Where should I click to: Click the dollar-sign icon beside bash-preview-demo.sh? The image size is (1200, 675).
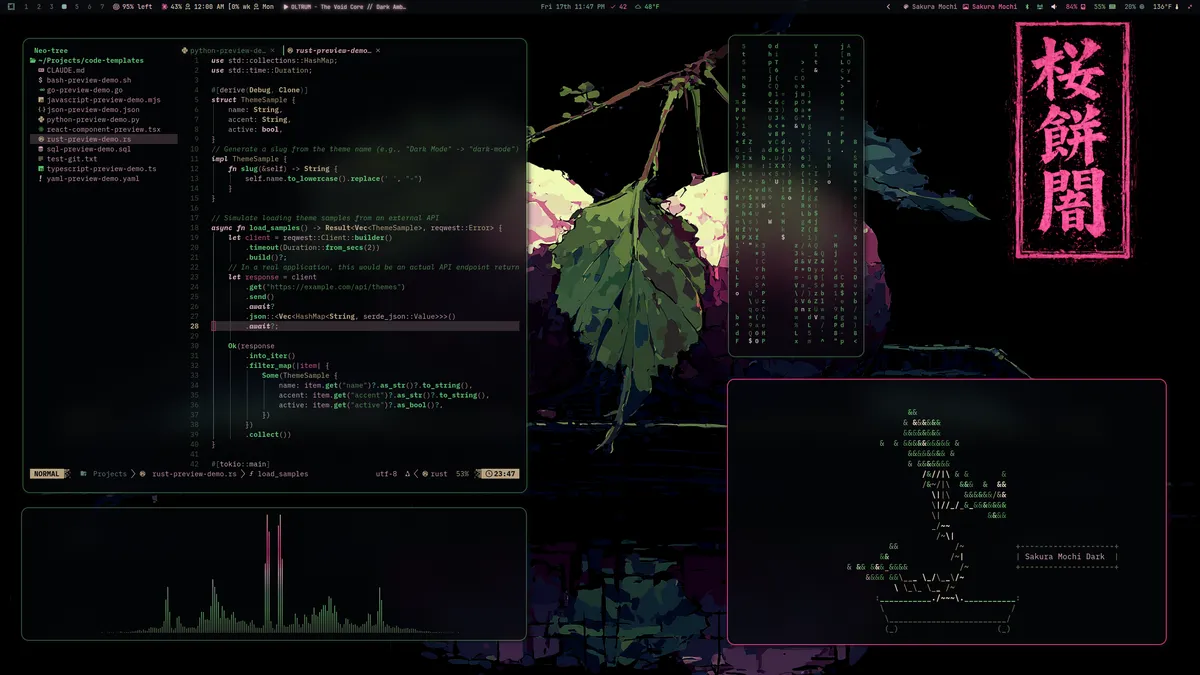[40, 80]
